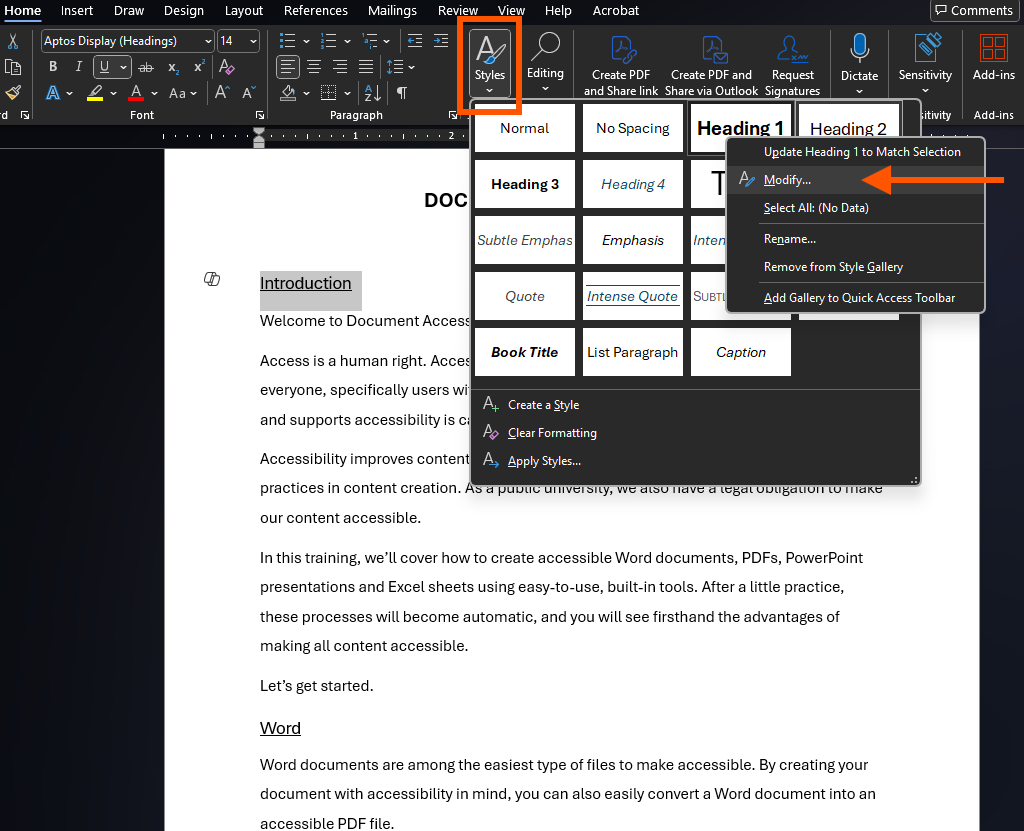Screen dimensions: 1024x831
Task: Click the Clear All Formatting icon
Action: point(227,67)
